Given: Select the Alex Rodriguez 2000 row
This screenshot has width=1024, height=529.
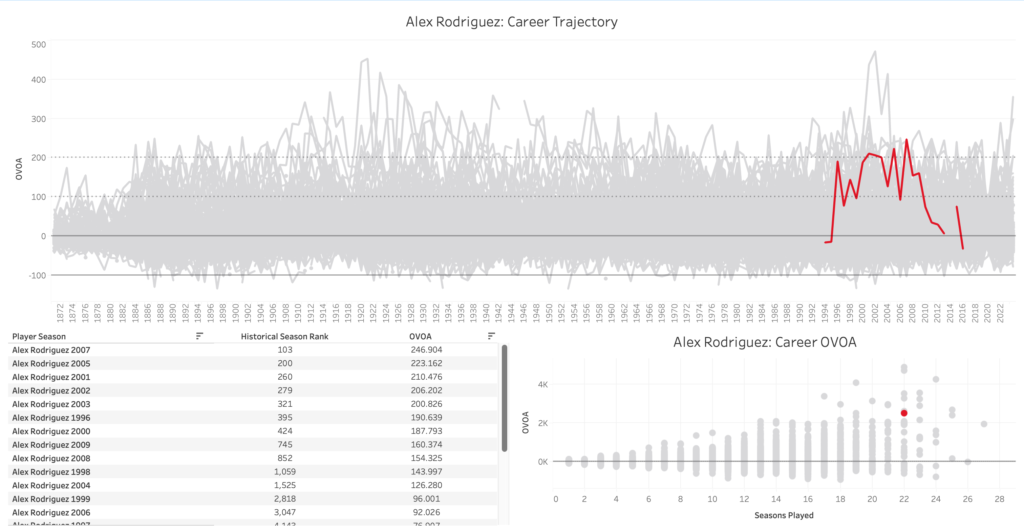Looking at the screenshot, I should 253,431.
